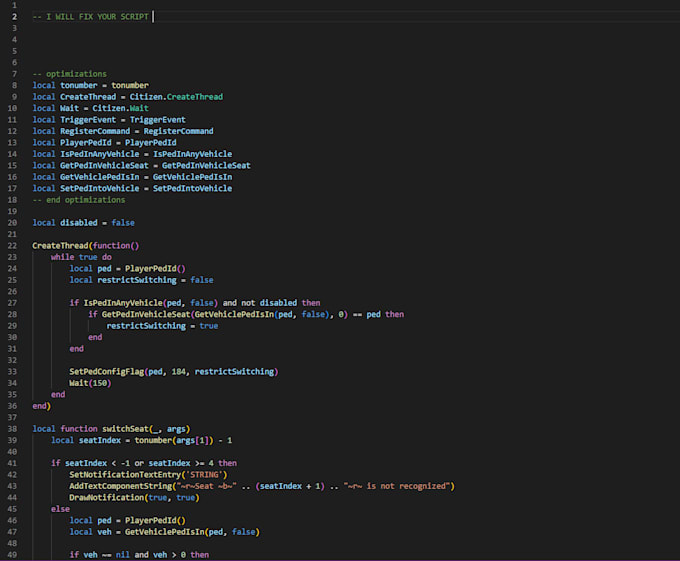Click 'local disabled = false' statement
680x561 pixels.
(x=83, y=223)
